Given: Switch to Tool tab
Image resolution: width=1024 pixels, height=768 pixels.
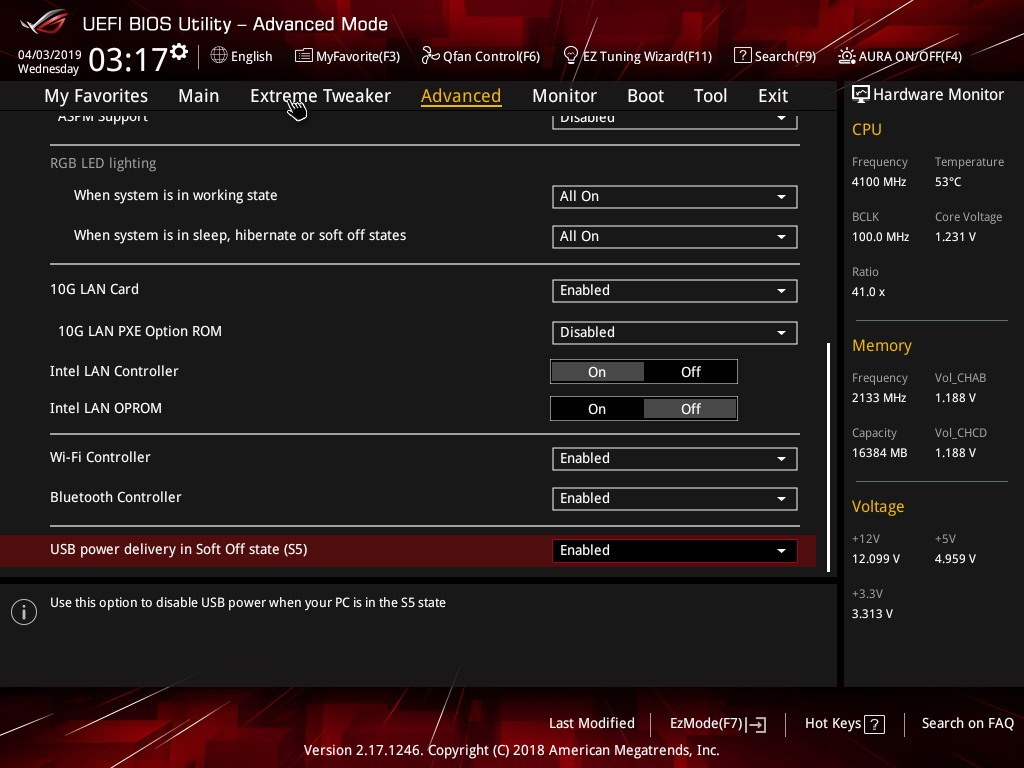Looking at the screenshot, I should click(710, 95).
